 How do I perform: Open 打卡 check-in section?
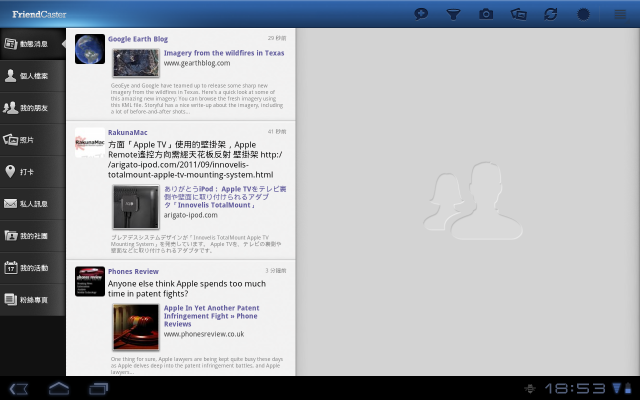(x=33, y=172)
